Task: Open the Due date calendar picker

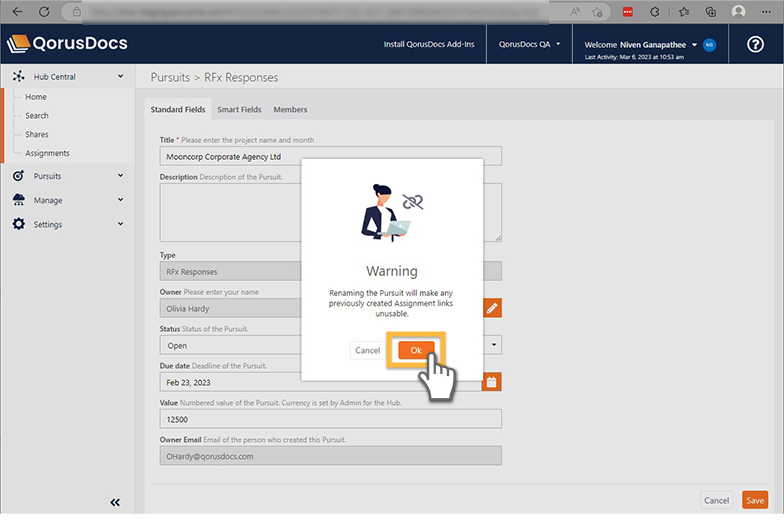Action: pos(492,382)
